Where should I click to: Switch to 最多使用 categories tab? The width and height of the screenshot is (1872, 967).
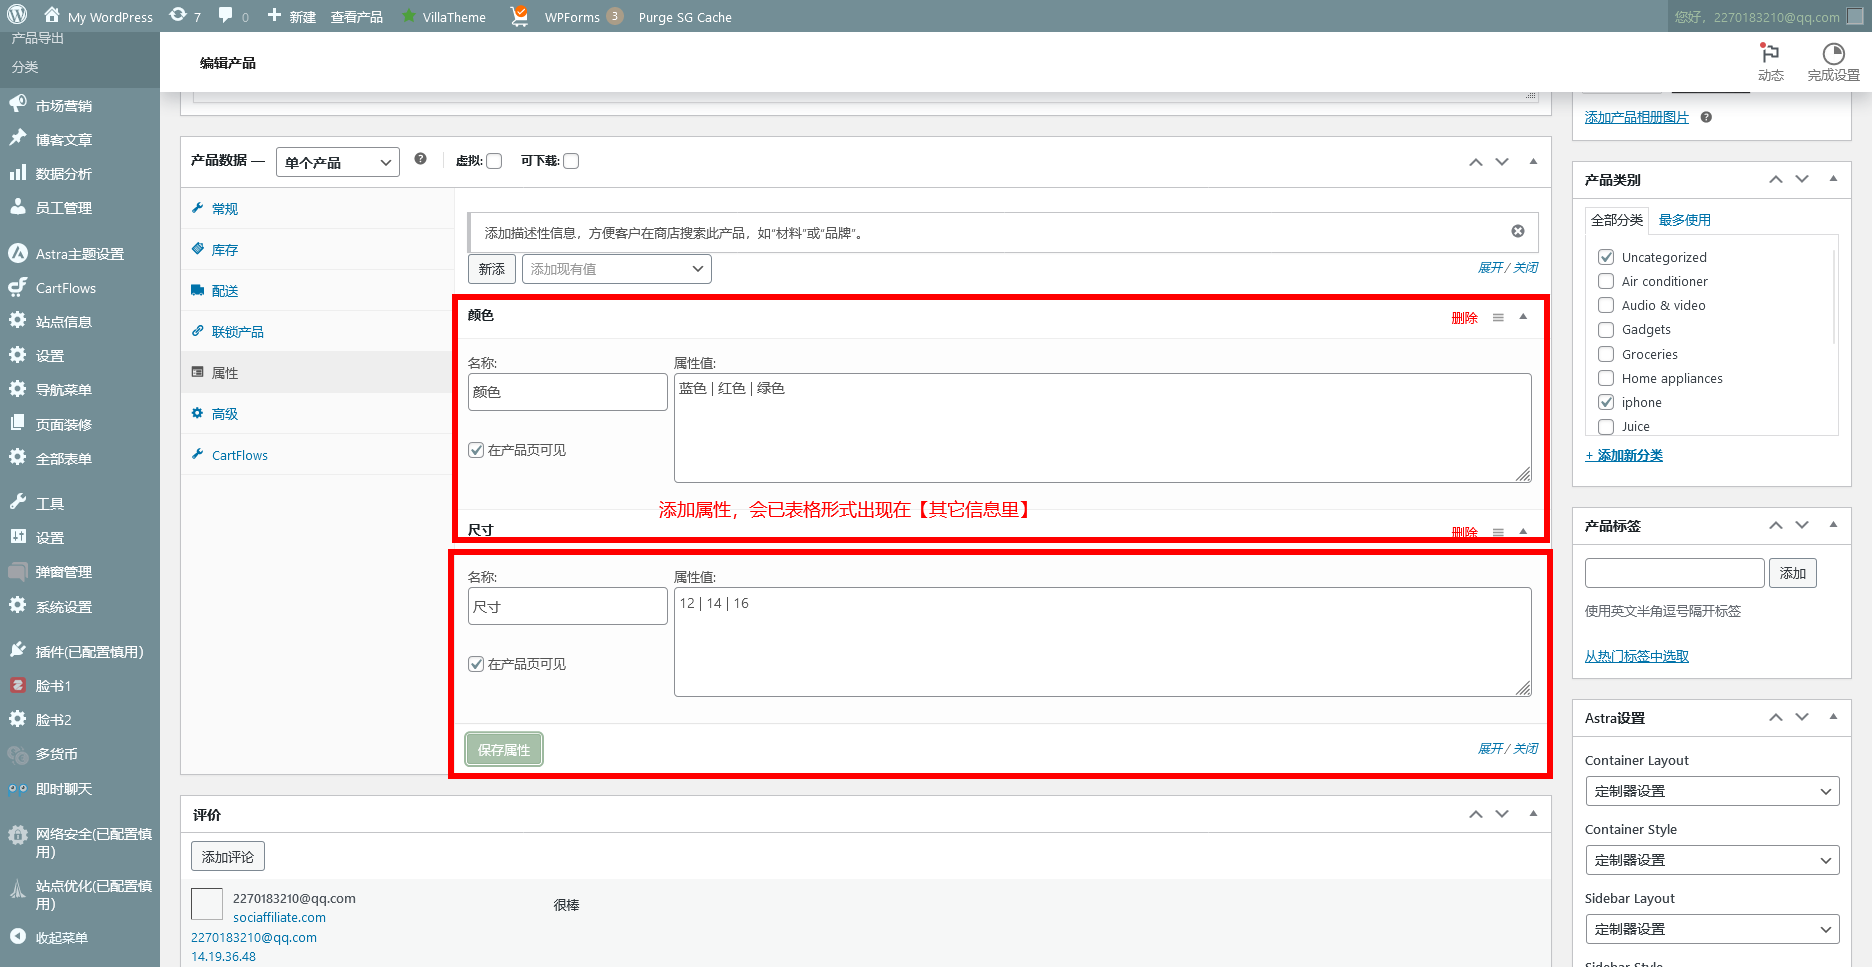coord(1684,220)
